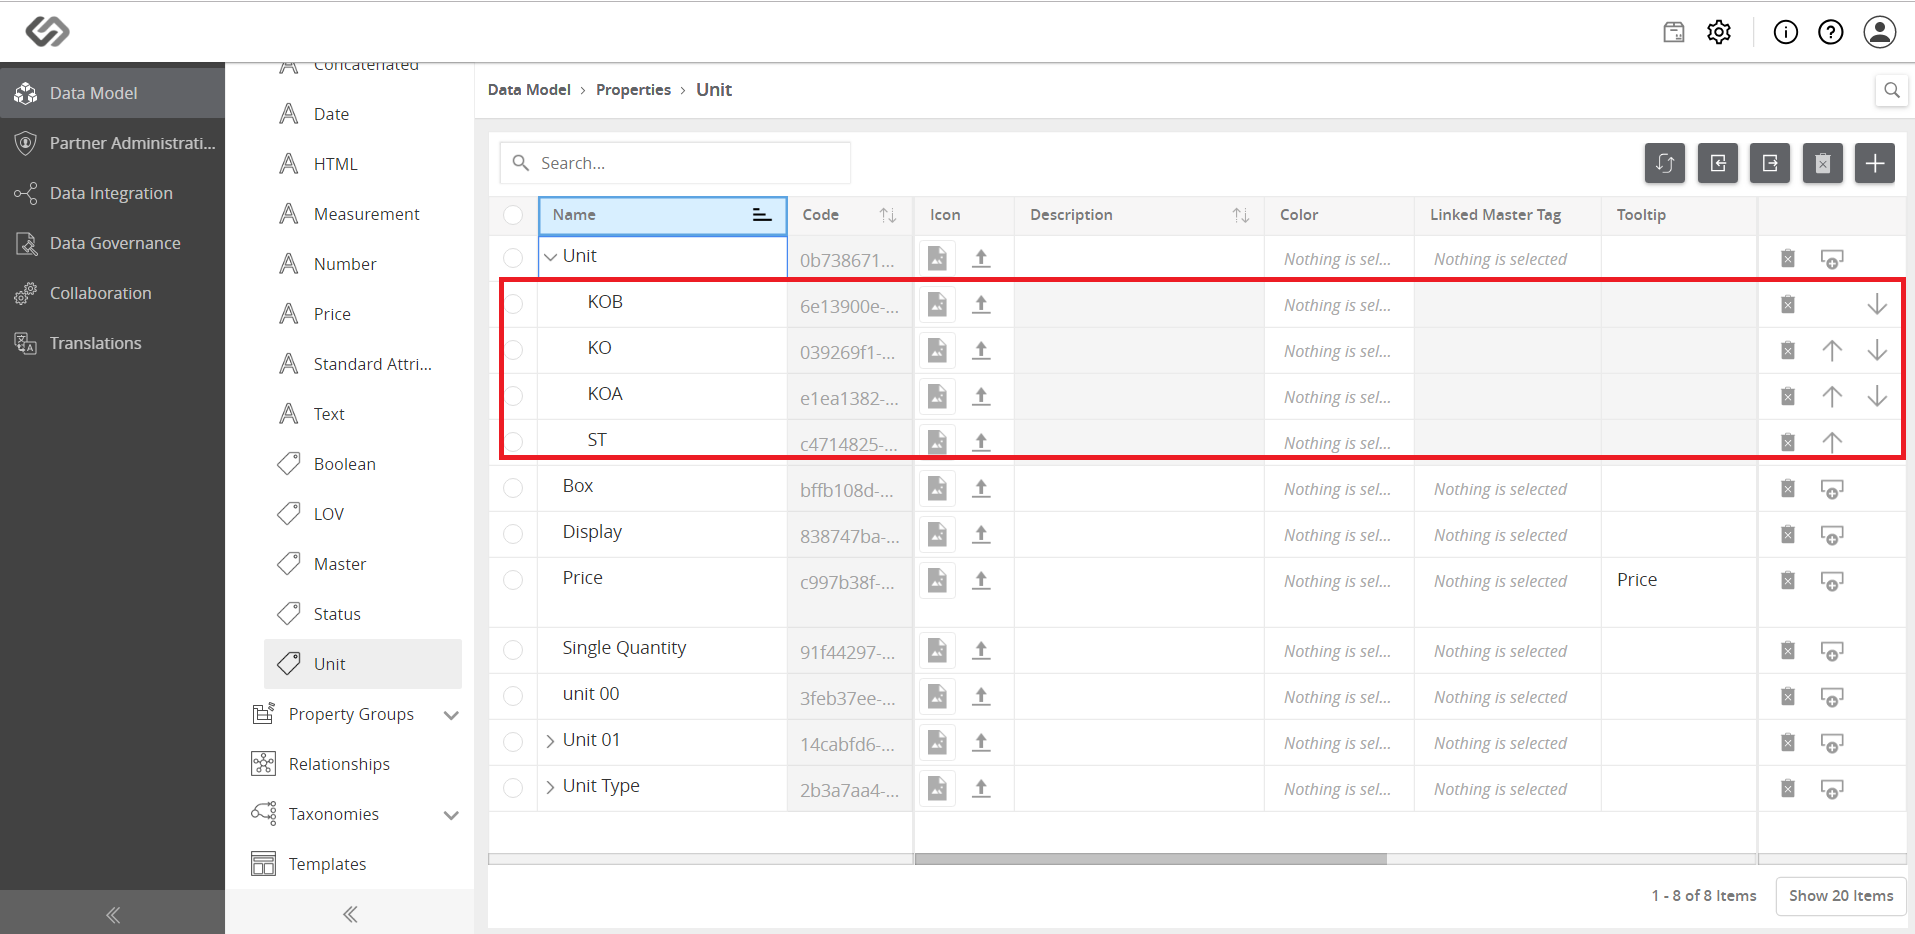Move the KO row down
The height and width of the screenshot is (934, 1915).
[1877, 350]
